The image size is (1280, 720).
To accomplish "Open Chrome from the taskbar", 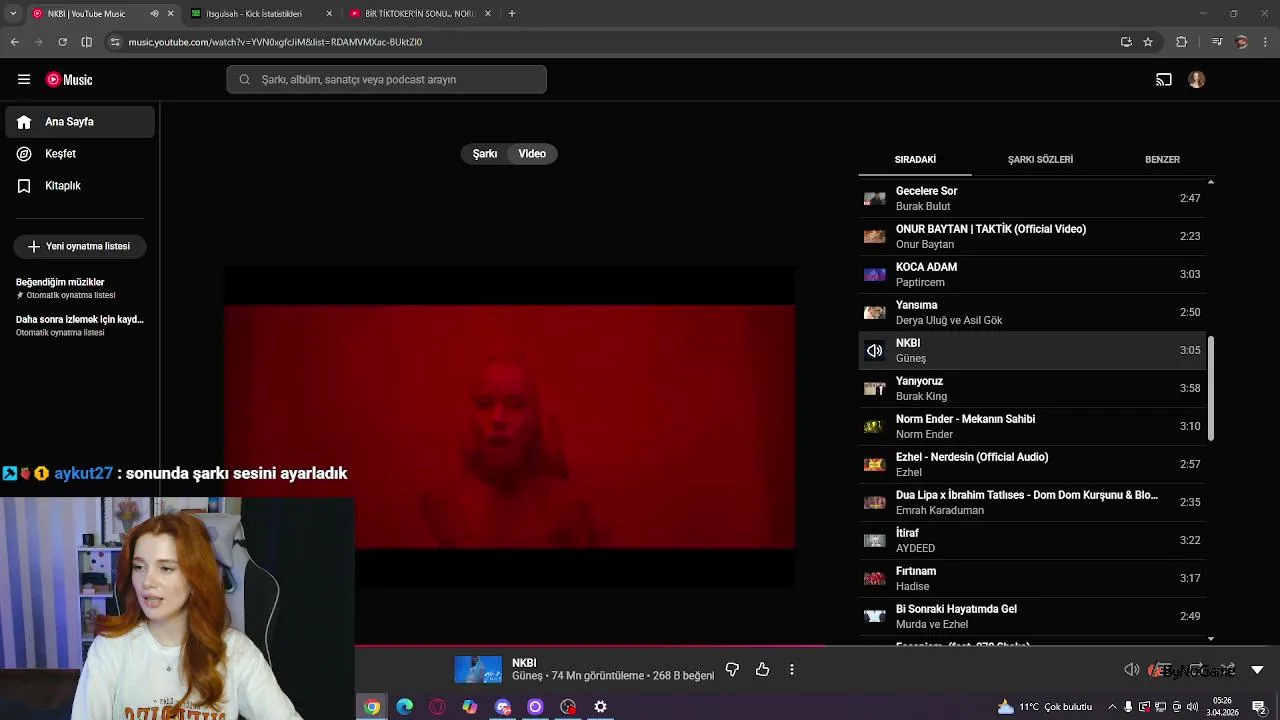I will [x=372, y=707].
